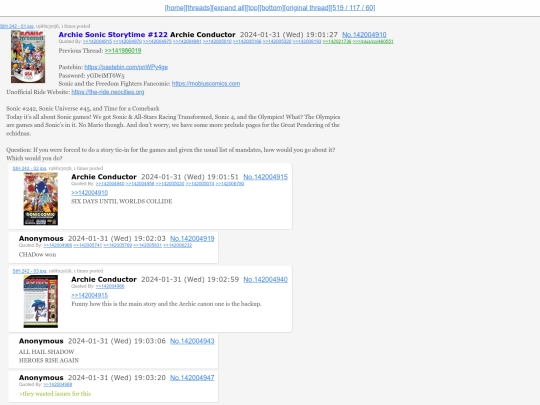
Task: Click the comment starting Funny how this is
Action: coord(166,304)
